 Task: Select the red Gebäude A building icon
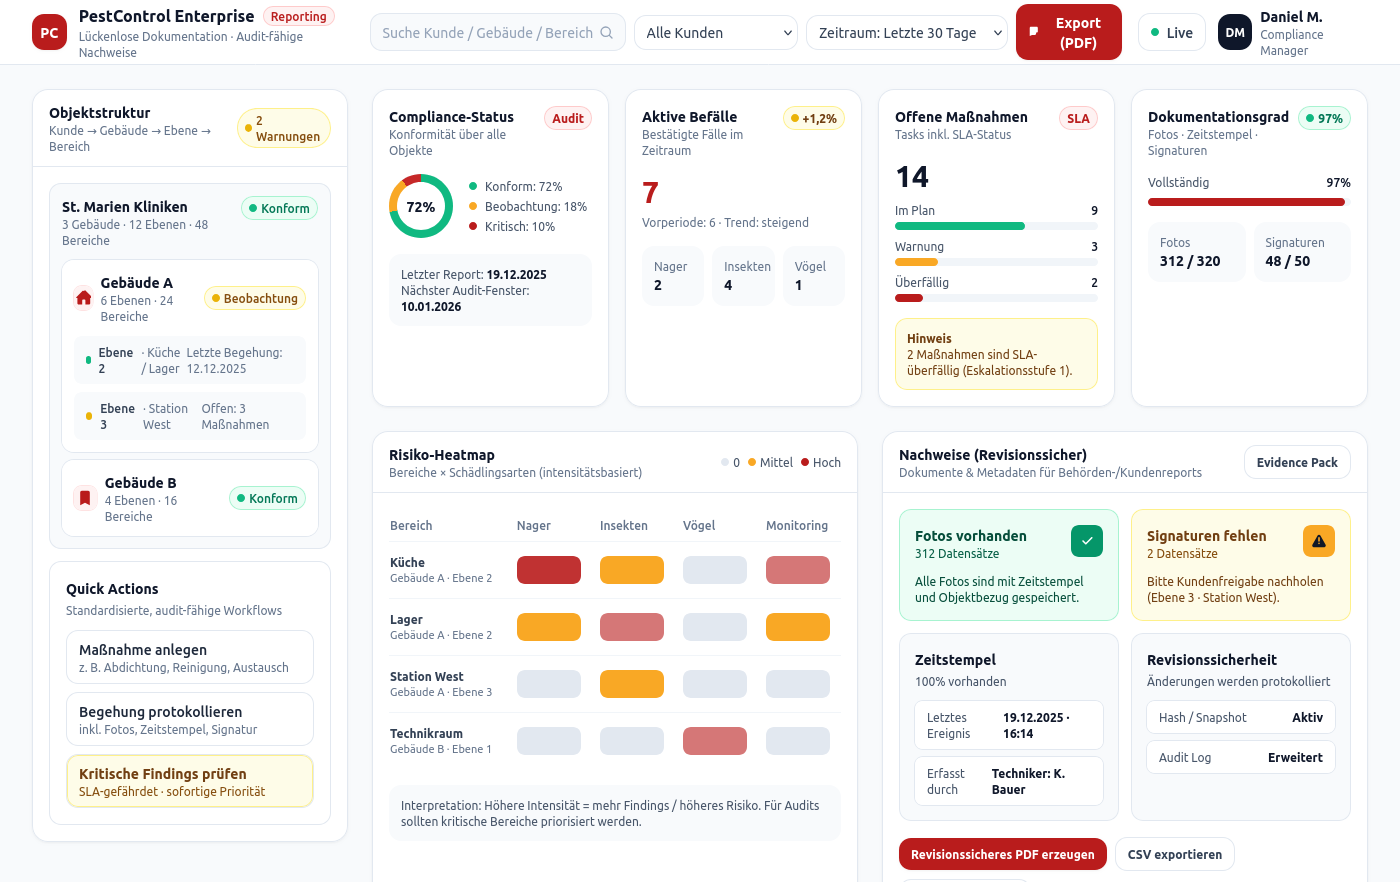point(84,297)
